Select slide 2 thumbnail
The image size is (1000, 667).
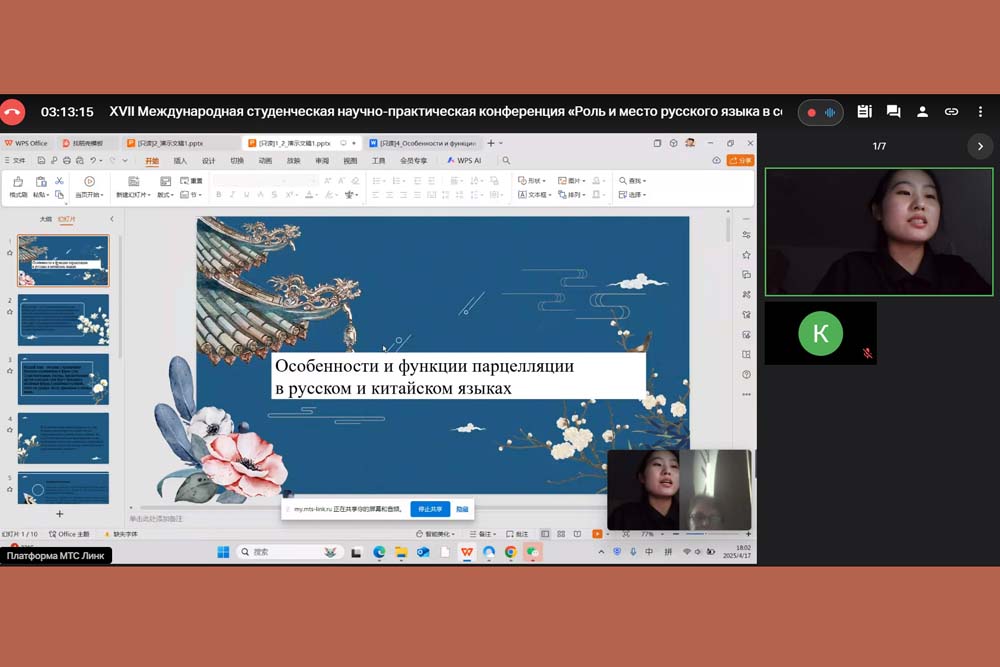click(63, 320)
